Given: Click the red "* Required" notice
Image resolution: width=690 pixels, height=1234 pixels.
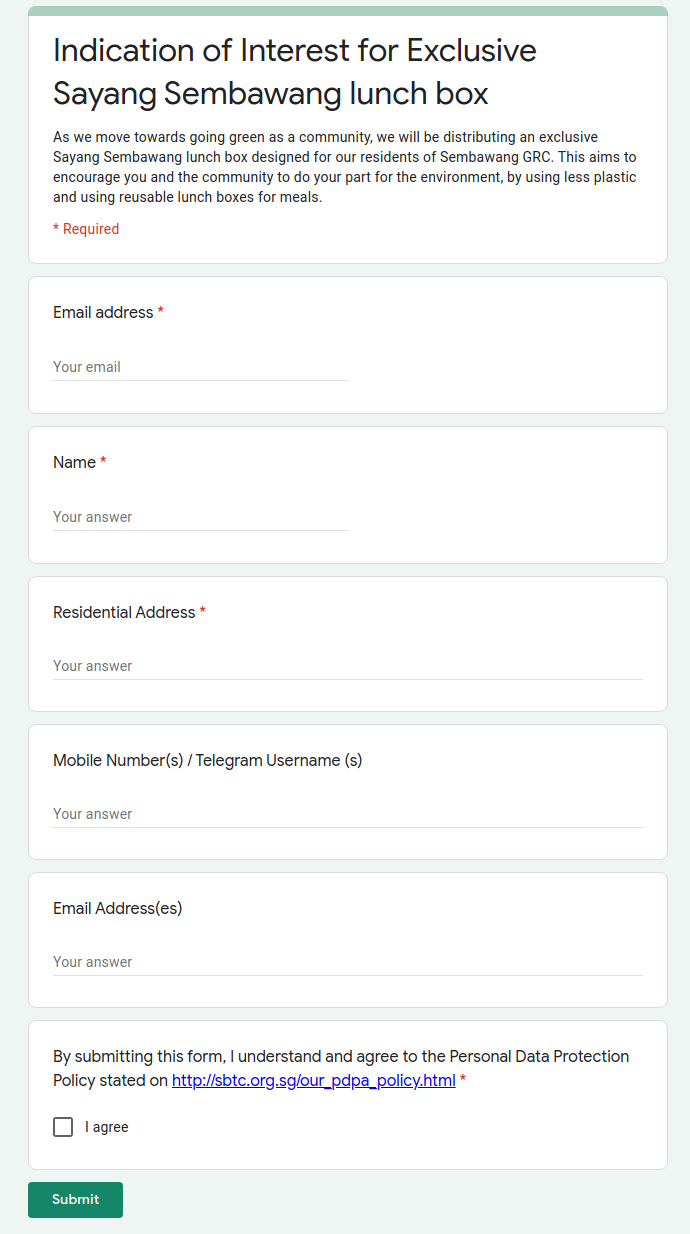Looking at the screenshot, I should pos(86,229).
